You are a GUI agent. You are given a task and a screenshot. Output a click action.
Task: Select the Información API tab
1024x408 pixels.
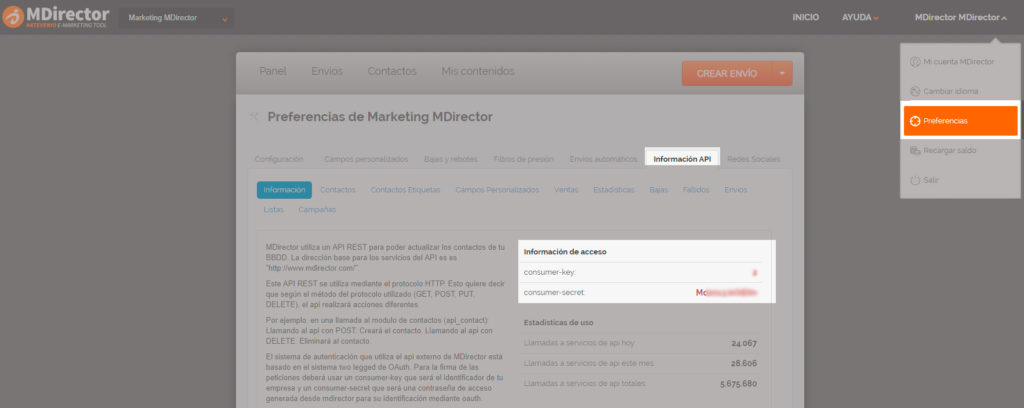(x=682, y=159)
